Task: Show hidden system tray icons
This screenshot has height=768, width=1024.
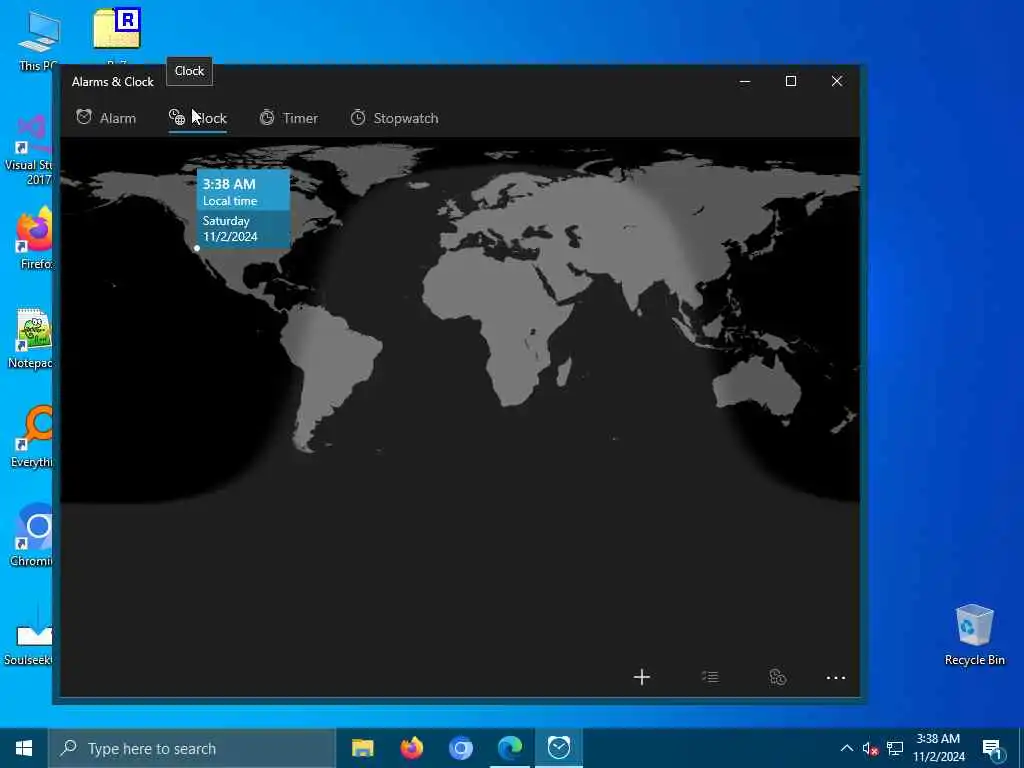Action: tap(846, 748)
